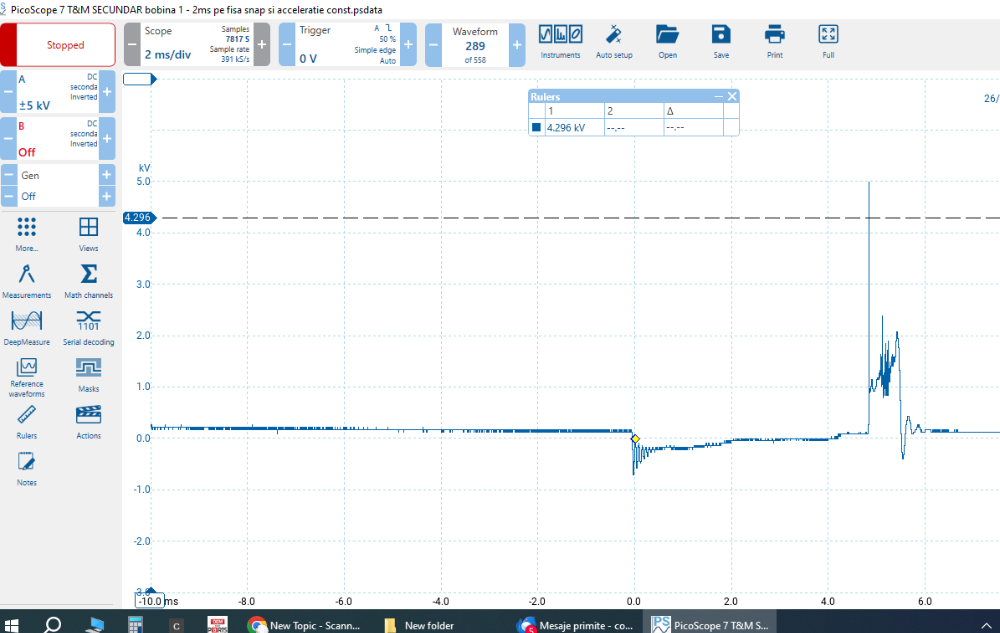Go to previous waveform with minus button

click(433, 45)
